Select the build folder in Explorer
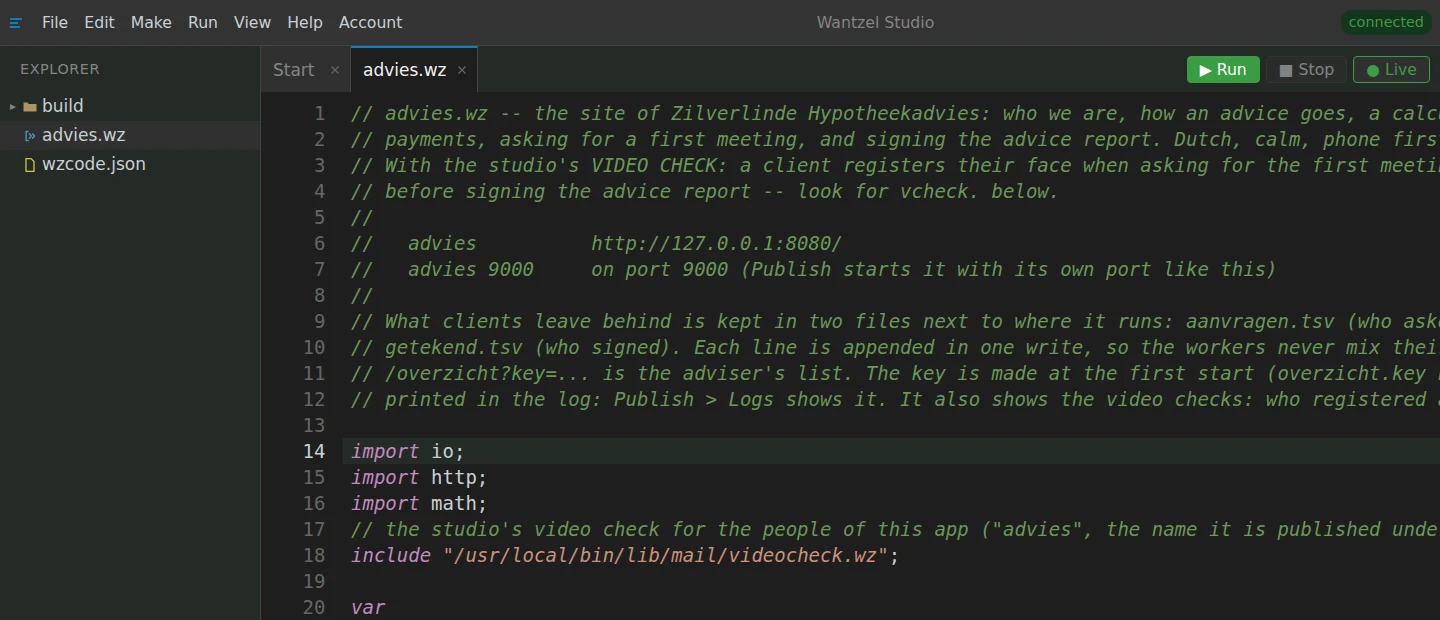Screen dimensions: 1440x620 point(130,106)
